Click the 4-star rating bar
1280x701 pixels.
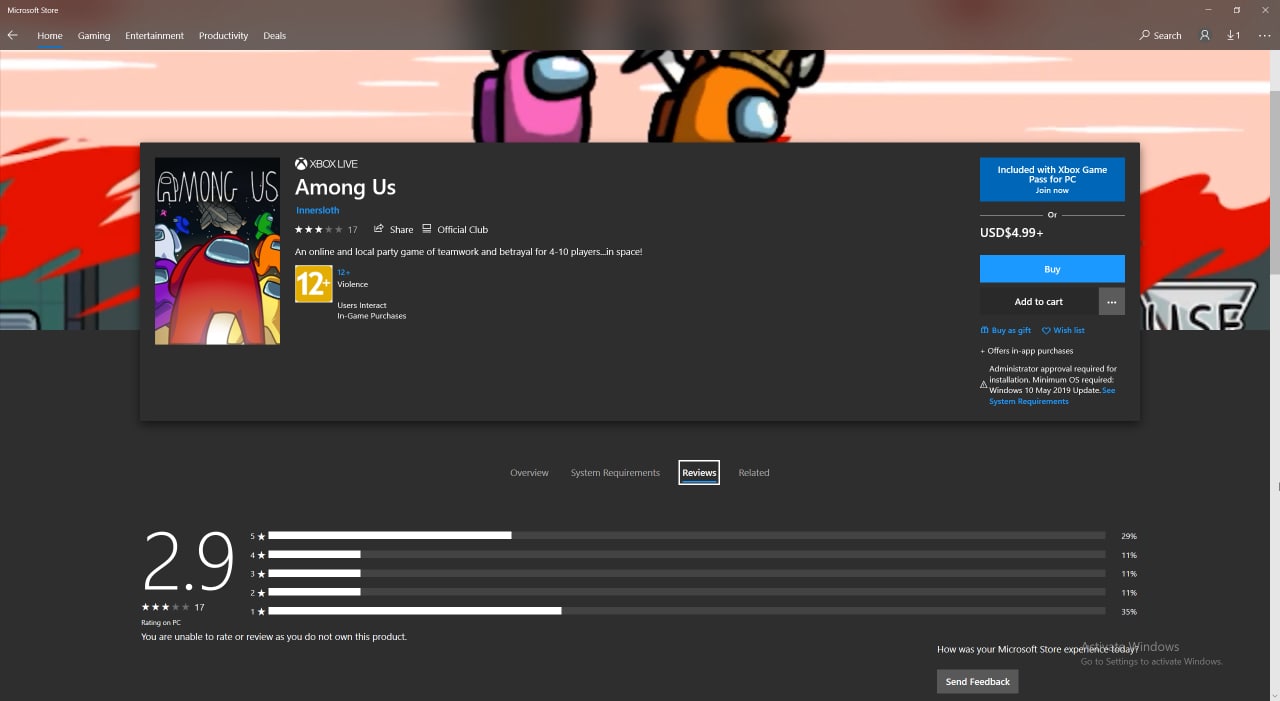click(x=686, y=555)
